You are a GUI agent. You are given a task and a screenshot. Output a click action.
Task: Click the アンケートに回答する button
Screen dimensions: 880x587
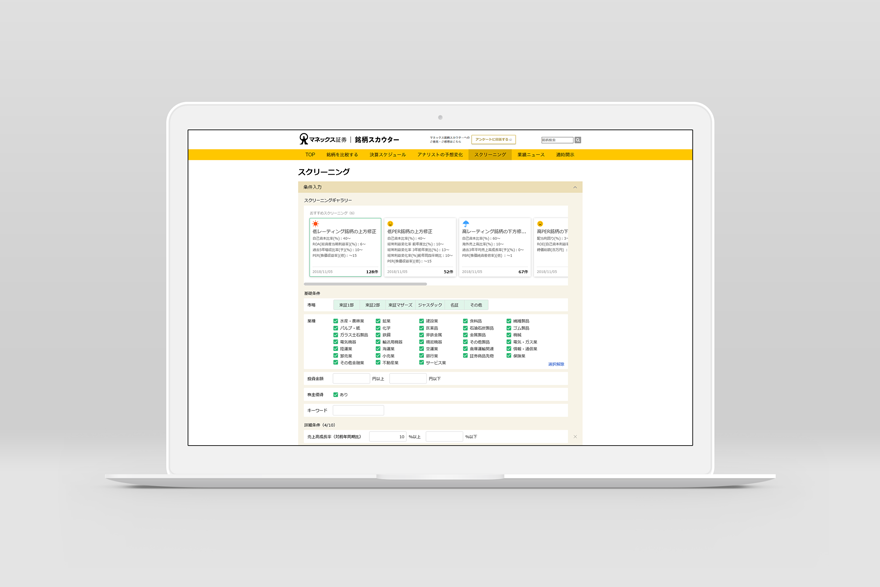pos(493,140)
